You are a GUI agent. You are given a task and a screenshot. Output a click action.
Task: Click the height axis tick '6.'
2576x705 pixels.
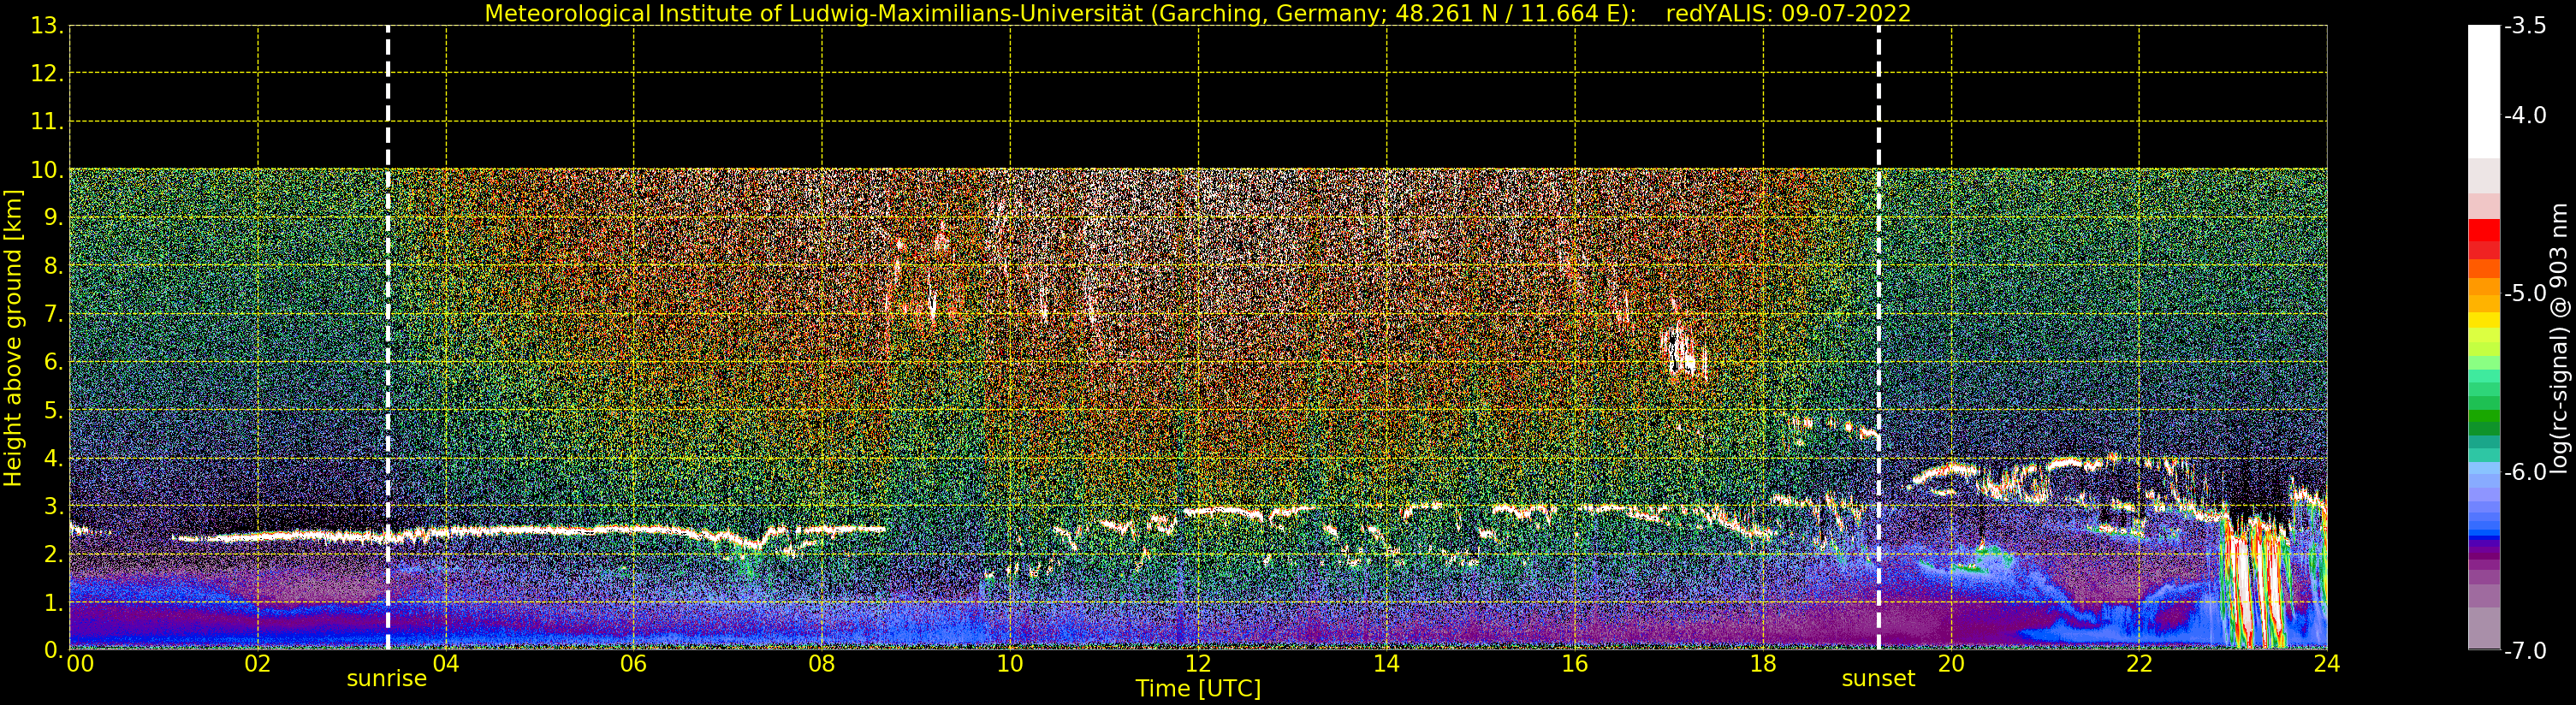coord(54,362)
